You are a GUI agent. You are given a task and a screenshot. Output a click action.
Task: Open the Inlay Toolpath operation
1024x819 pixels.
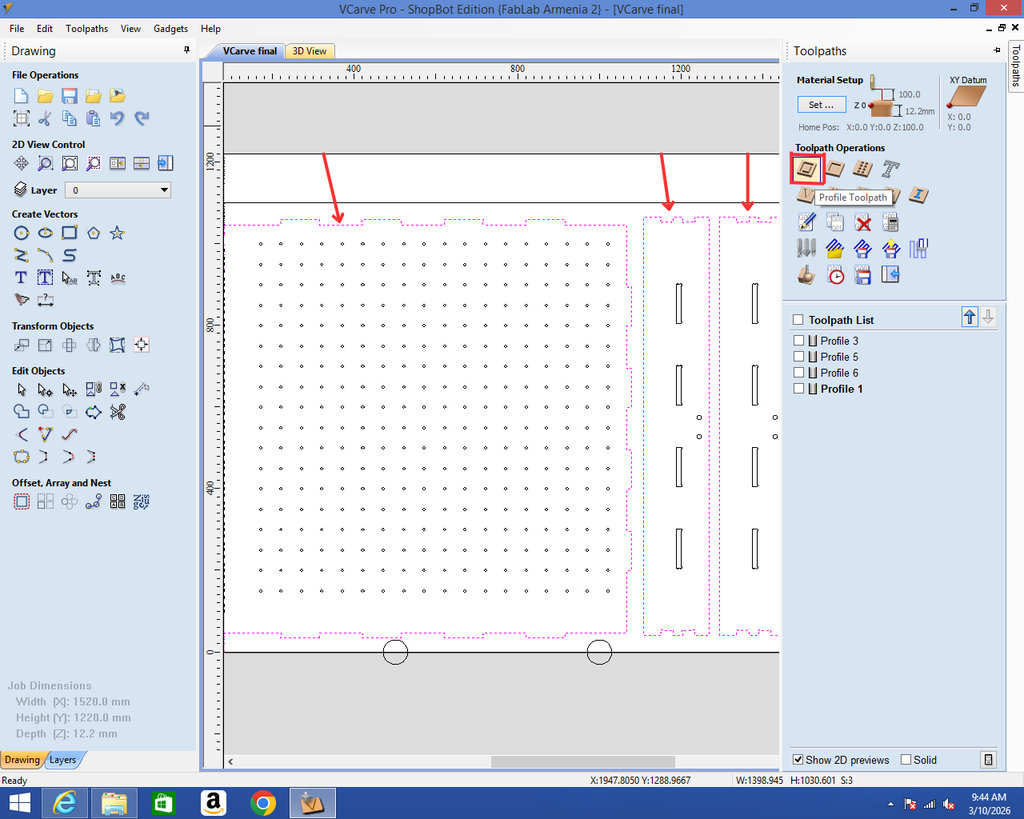coord(919,195)
